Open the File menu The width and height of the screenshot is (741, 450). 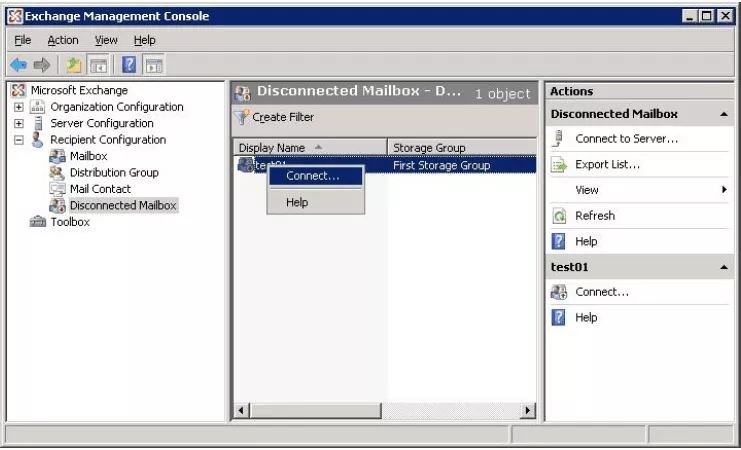23,41
